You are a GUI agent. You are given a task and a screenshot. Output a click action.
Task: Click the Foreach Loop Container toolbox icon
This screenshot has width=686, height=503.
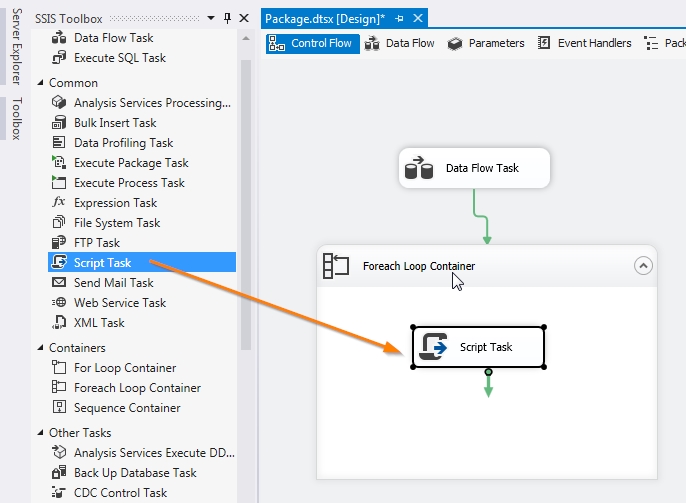click(x=59, y=387)
